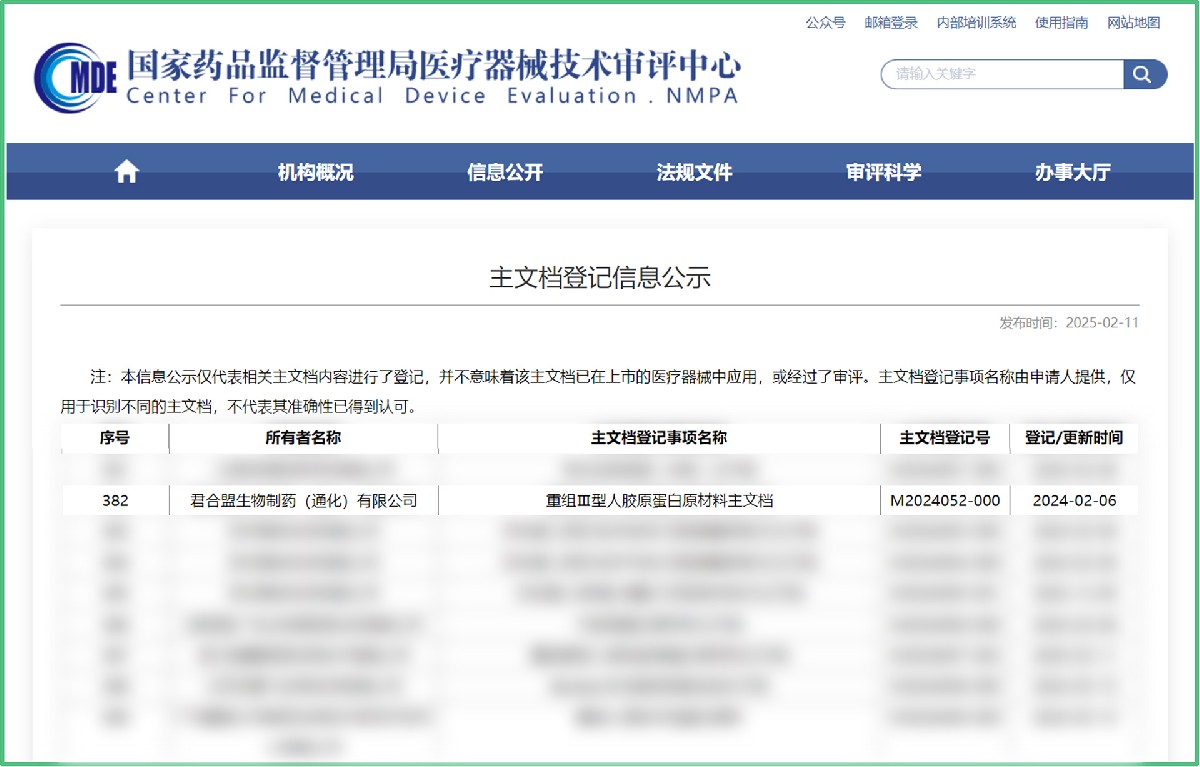Go to the 审评科学 section
Viewport: 1200px width, 767px height.
point(883,172)
